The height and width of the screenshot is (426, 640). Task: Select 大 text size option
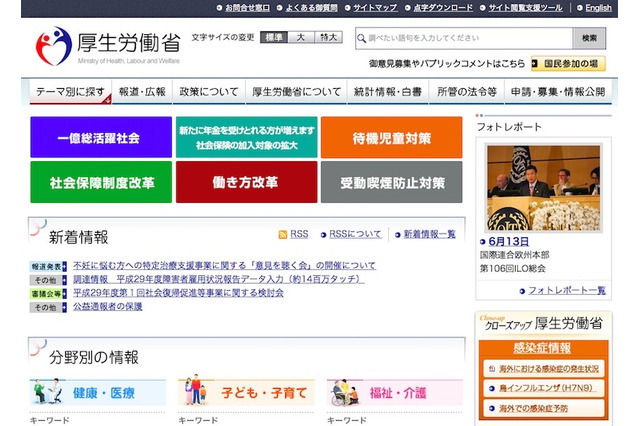click(x=301, y=38)
